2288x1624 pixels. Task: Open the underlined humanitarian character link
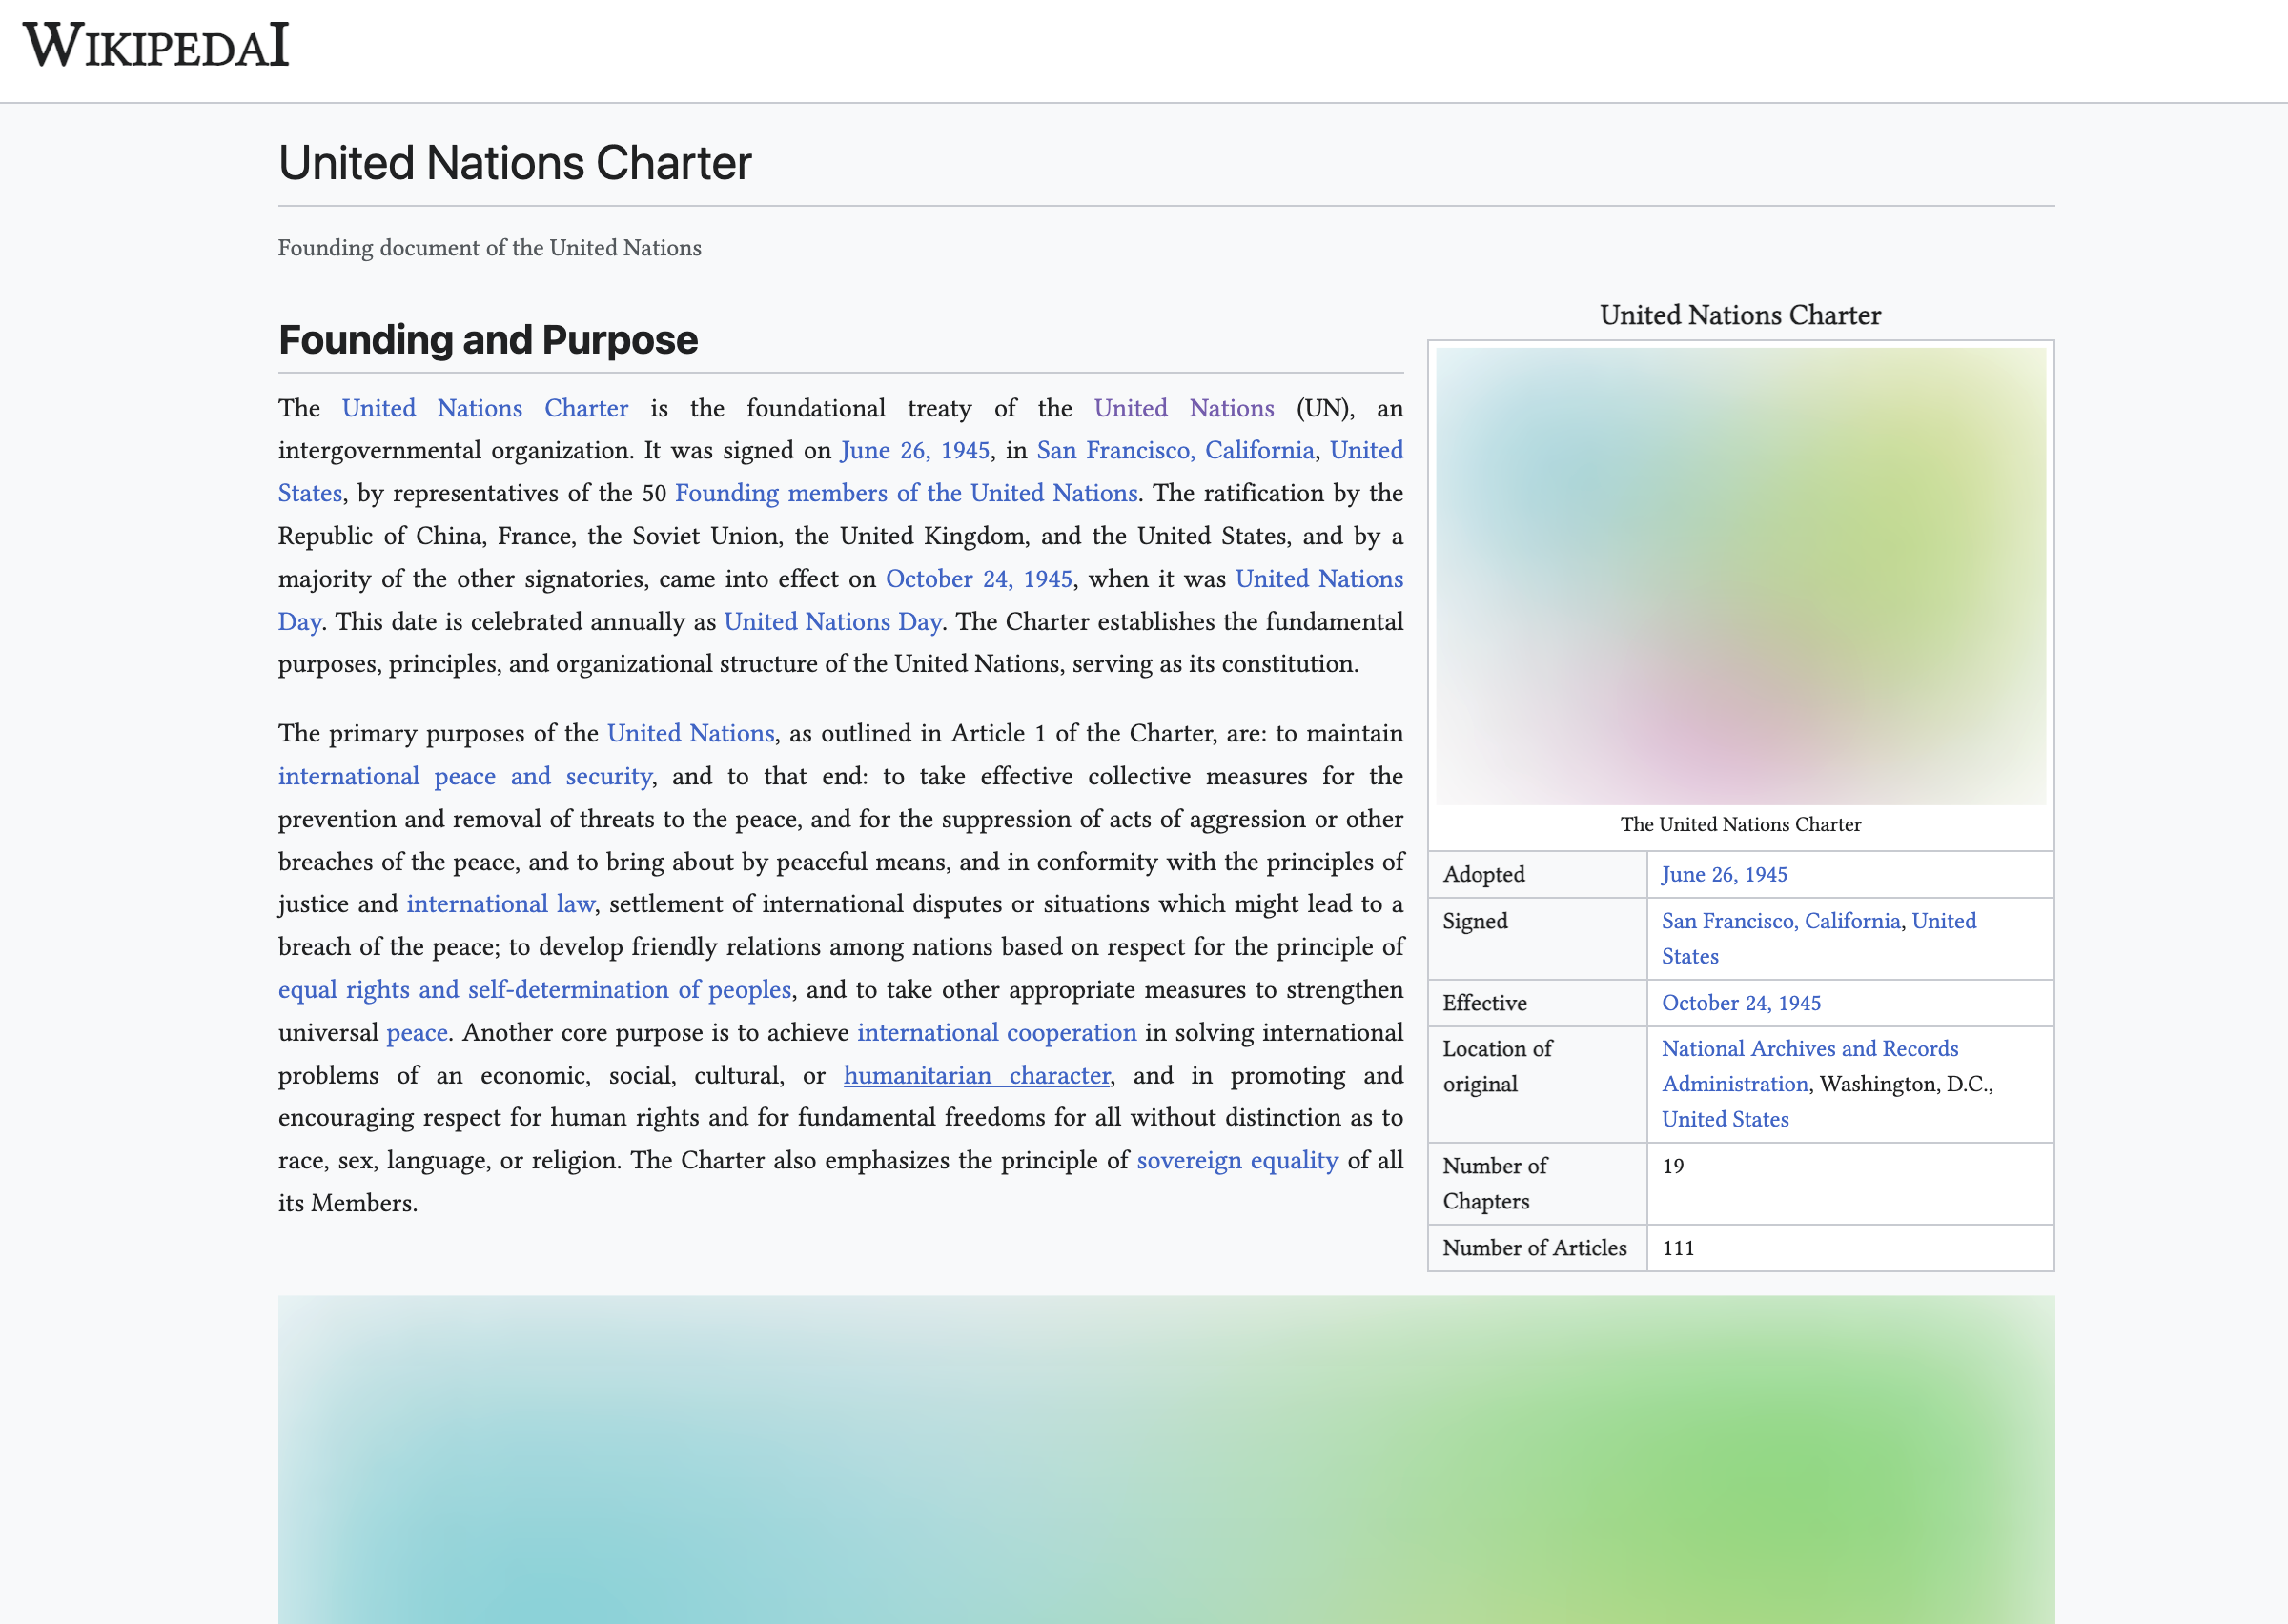(x=976, y=1075)
